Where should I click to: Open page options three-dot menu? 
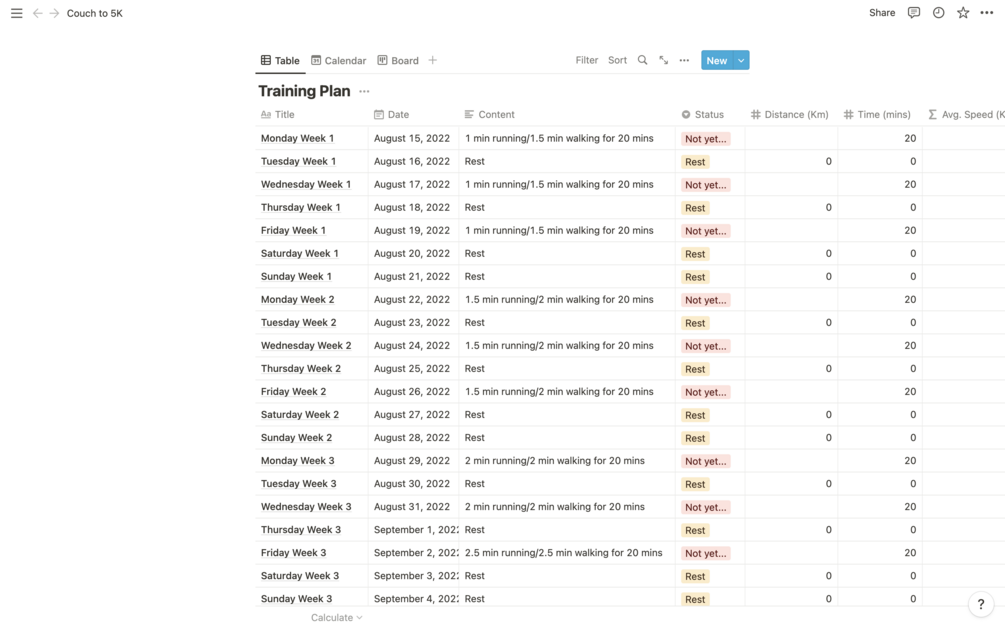987,13
